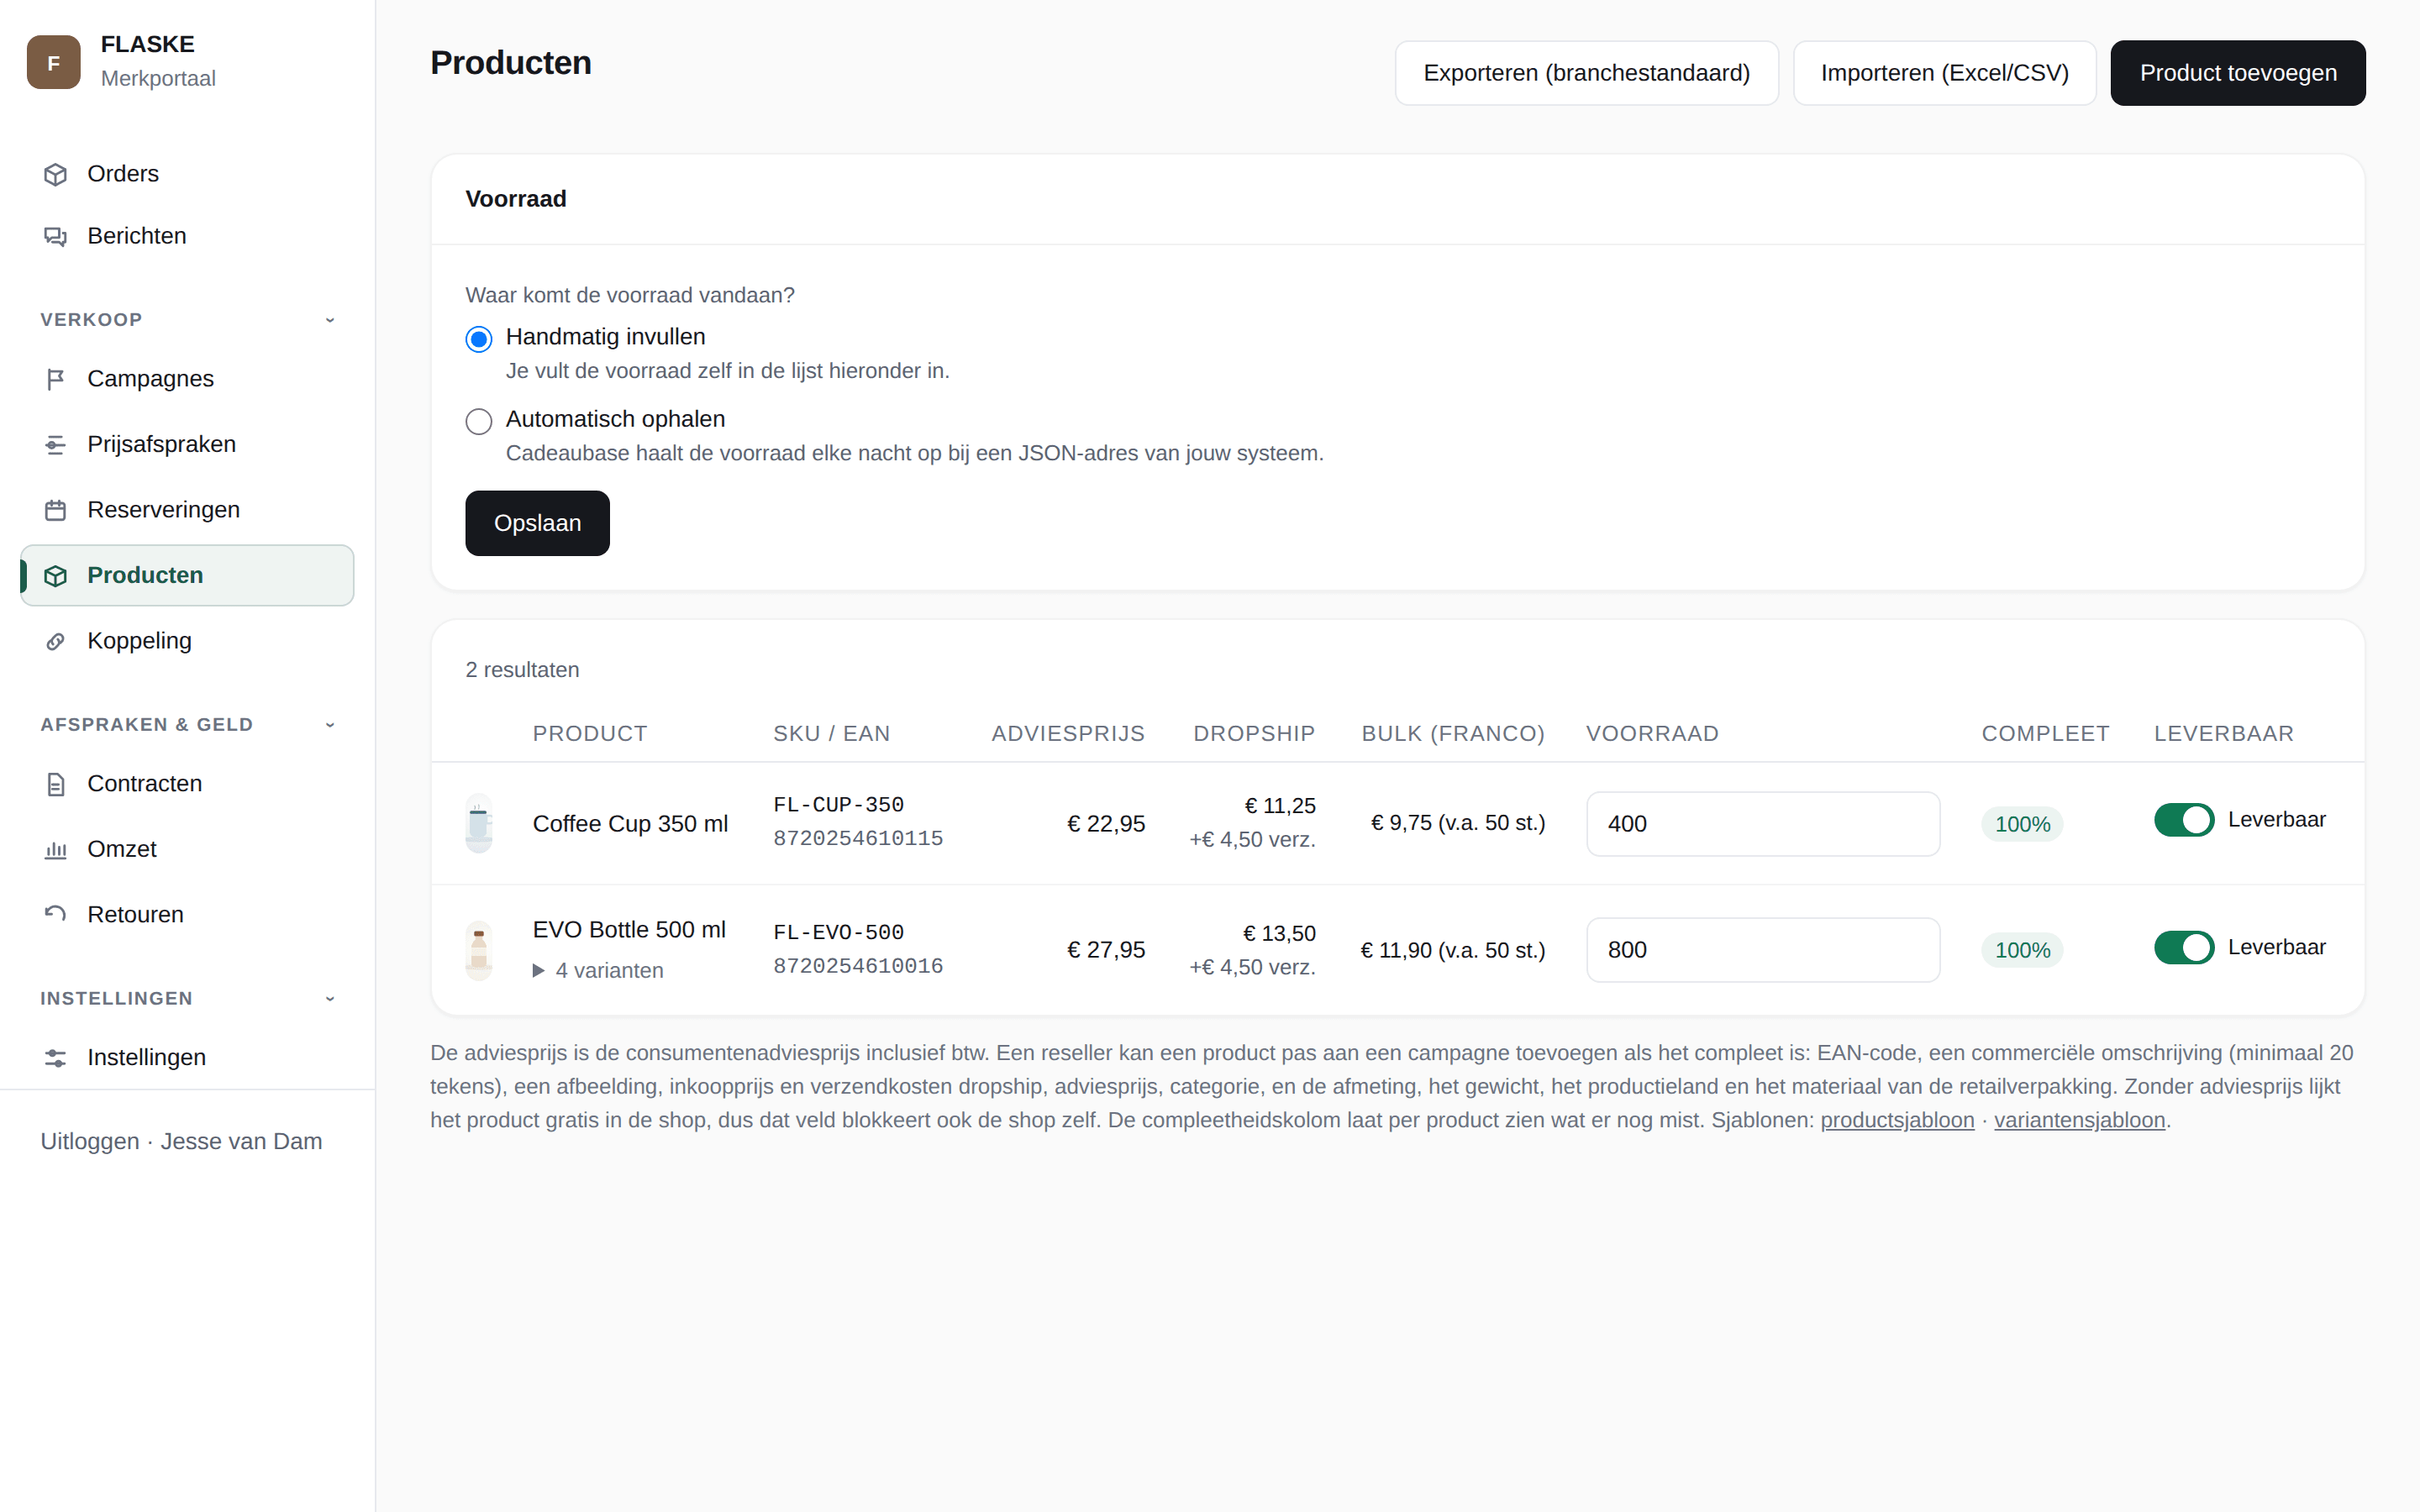Click the FLASKE brand logo avatar
2420x1512 pixels.
(x=53, y=62)
